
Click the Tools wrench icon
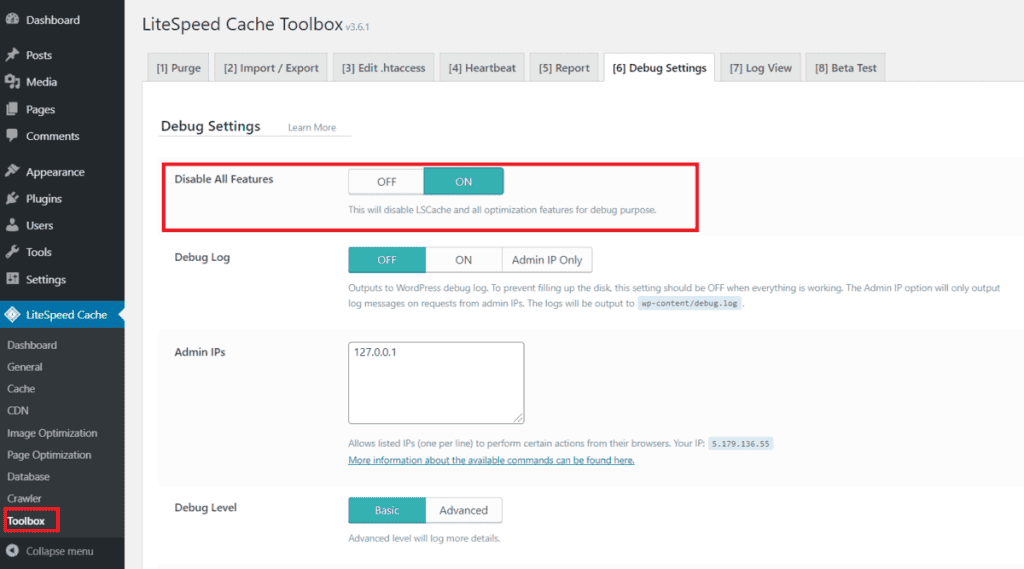12,252
